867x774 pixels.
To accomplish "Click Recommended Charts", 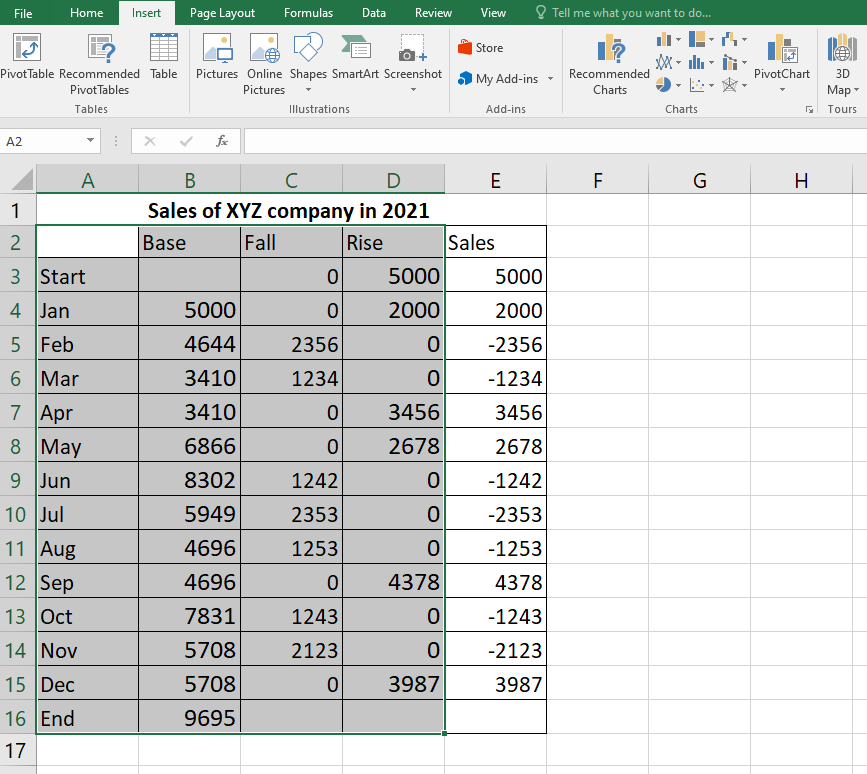I will (x=608, y=62).
